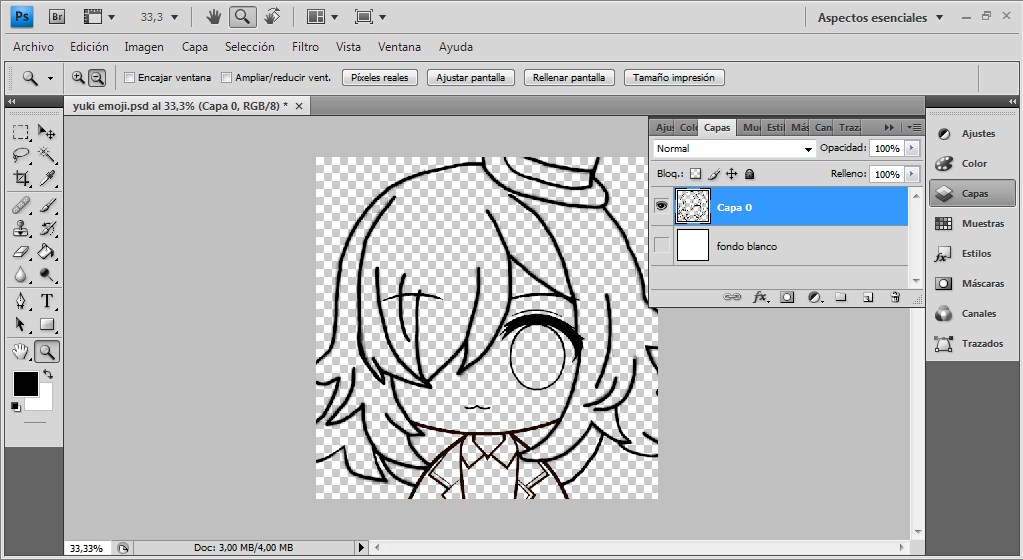Select the Hand tool in toolbox

tap(21, 352)
